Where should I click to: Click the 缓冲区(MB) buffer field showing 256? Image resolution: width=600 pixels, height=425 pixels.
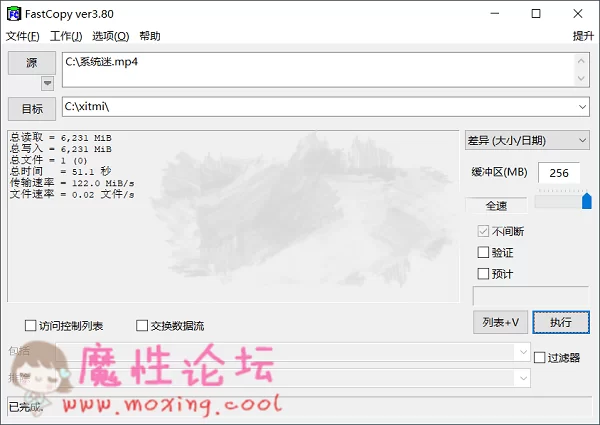559,173
